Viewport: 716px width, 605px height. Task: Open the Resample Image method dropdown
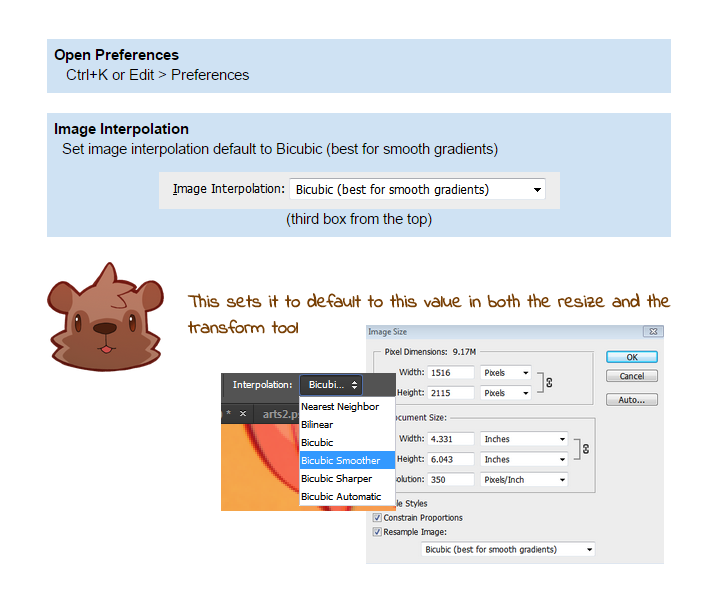[x=508, y=549]
